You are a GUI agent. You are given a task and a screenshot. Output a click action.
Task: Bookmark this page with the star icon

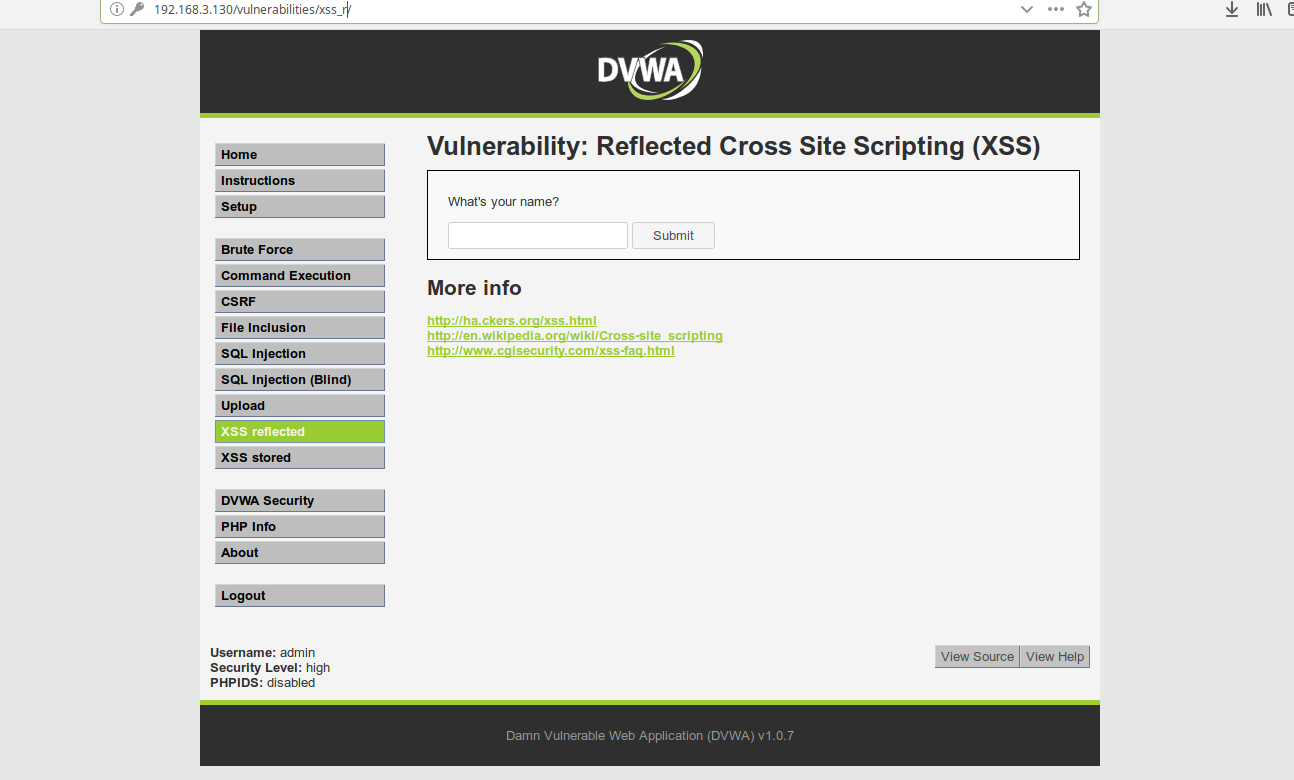(1084, 9)
